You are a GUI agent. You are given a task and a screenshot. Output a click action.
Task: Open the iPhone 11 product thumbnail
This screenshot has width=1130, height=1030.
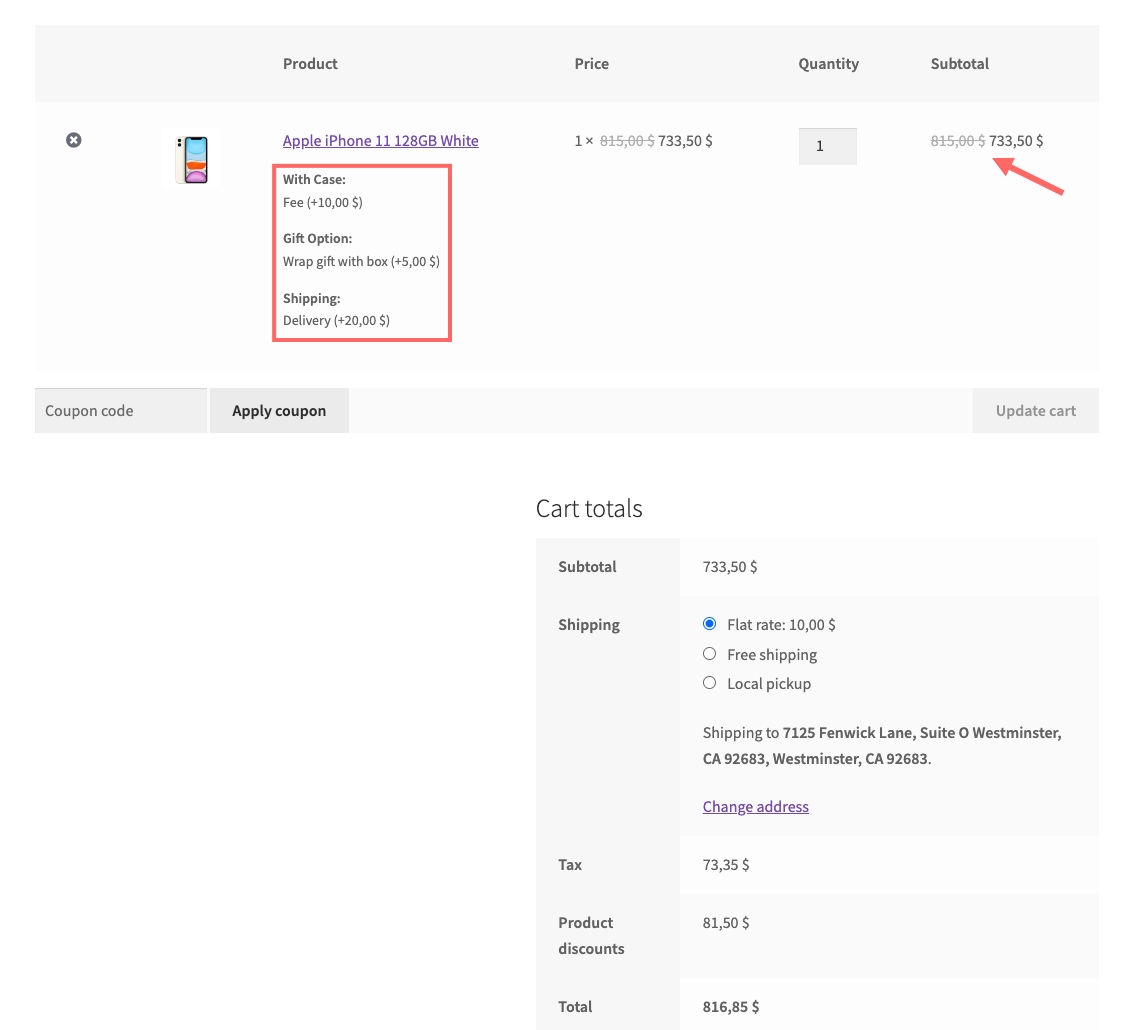(x=191, y=160)
